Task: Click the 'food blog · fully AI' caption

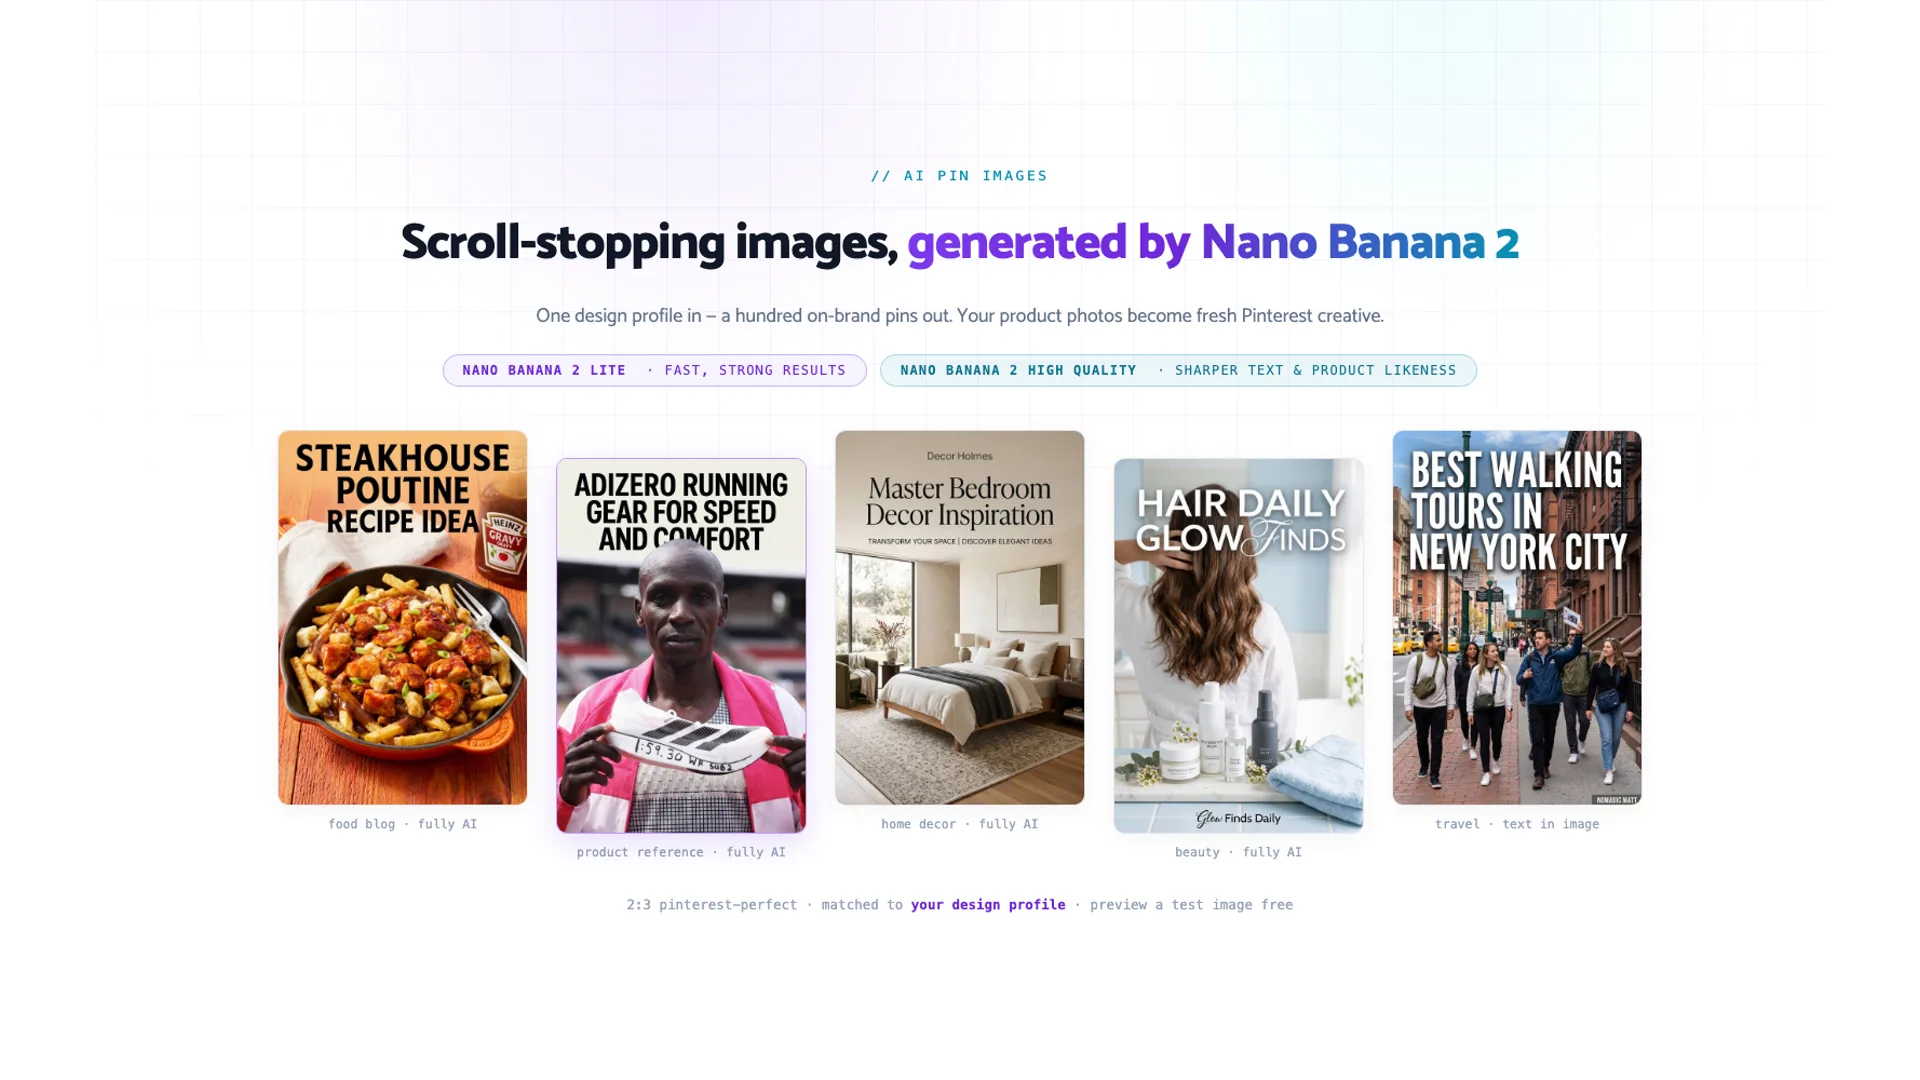Action: tap(402, 824)
